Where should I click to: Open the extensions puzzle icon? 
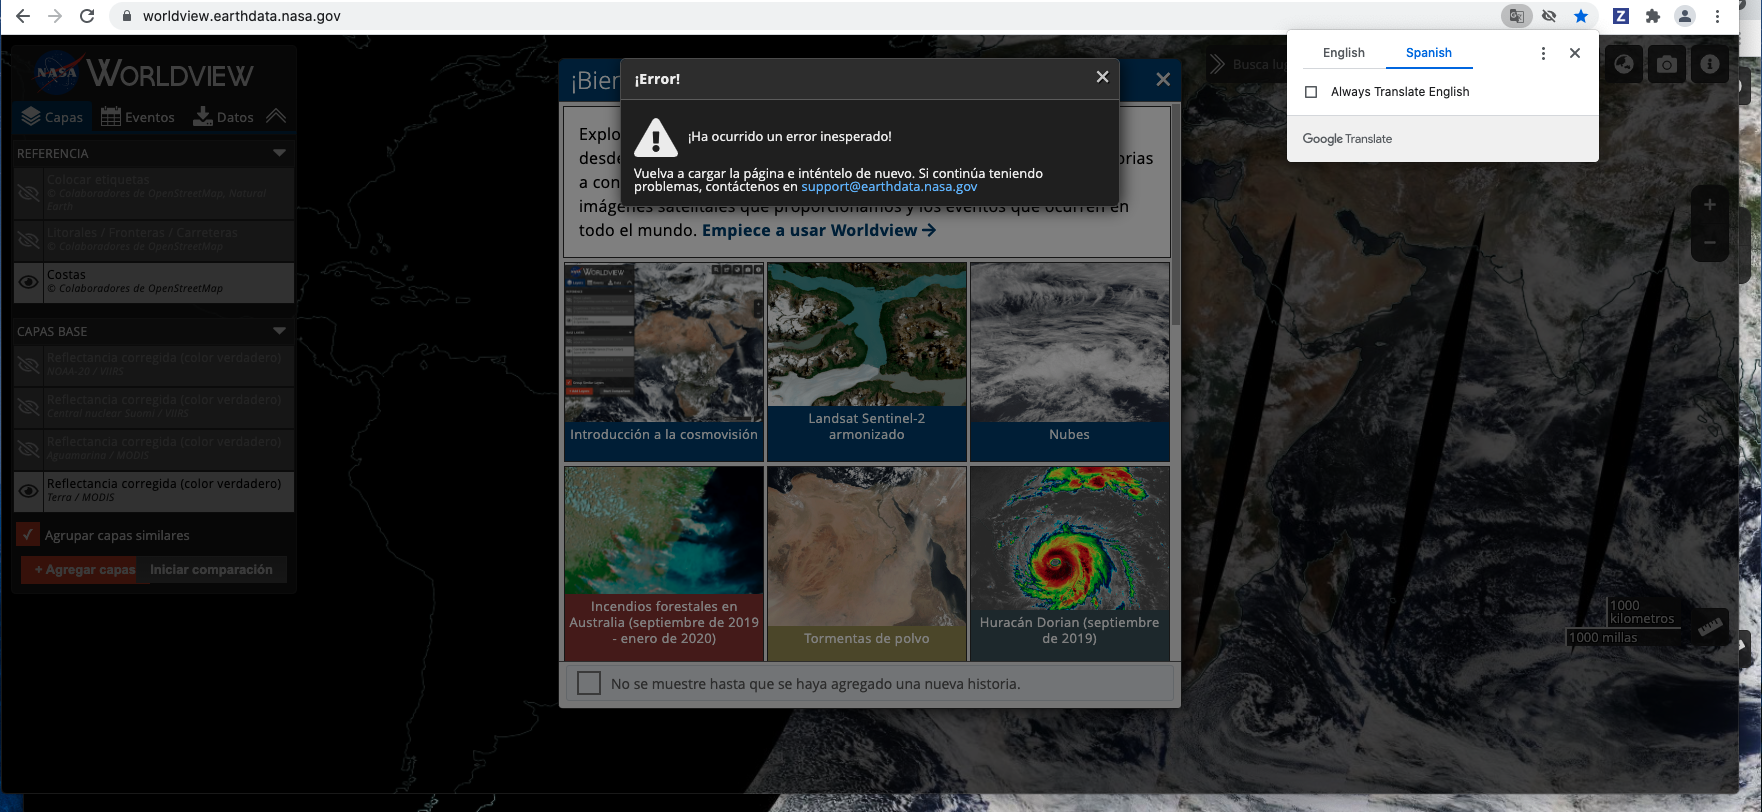(x=1653, y=16)
